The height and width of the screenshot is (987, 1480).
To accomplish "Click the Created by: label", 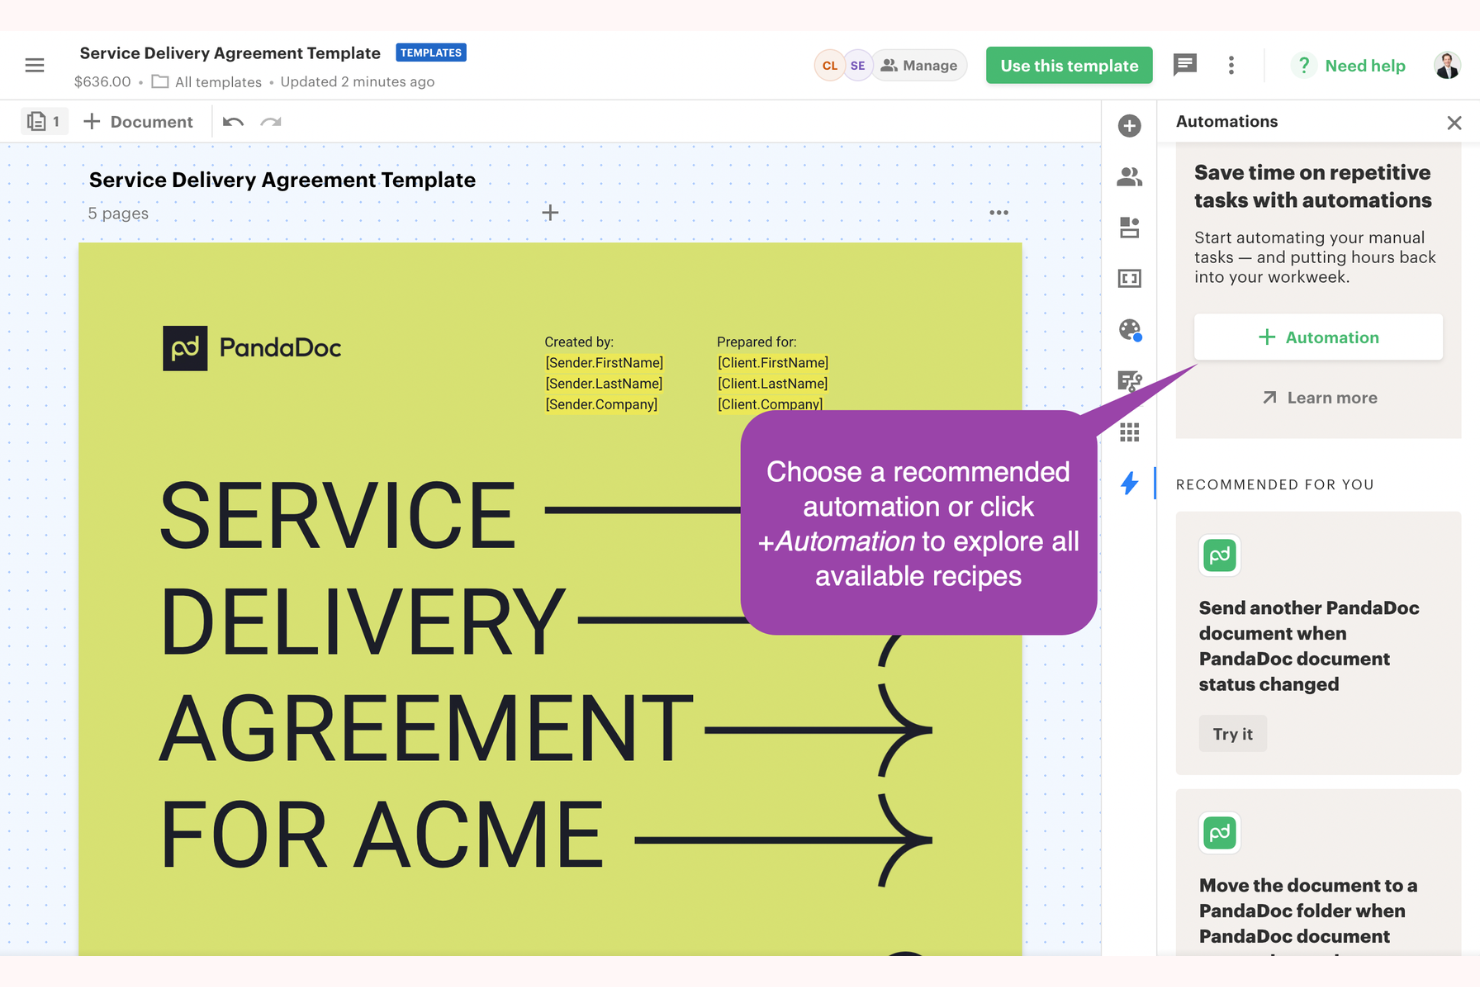I will pyautogui.click(x=579, y=342).
